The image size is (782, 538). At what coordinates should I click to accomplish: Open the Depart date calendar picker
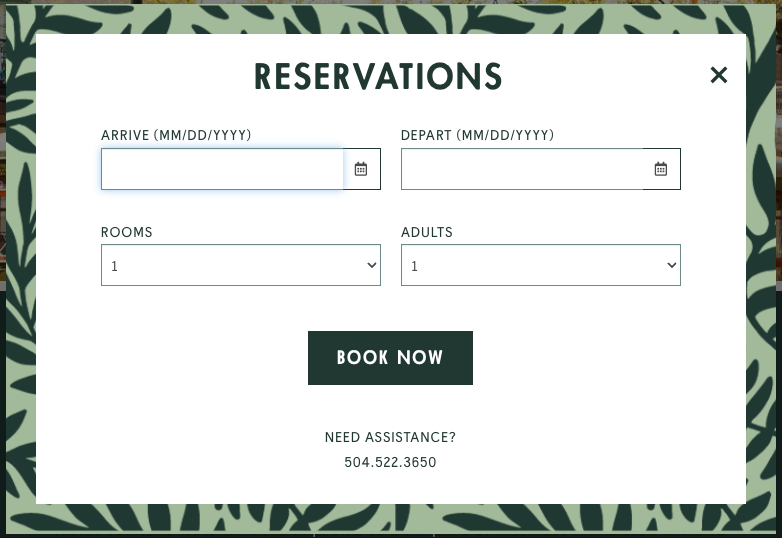[x=661, y=169]
